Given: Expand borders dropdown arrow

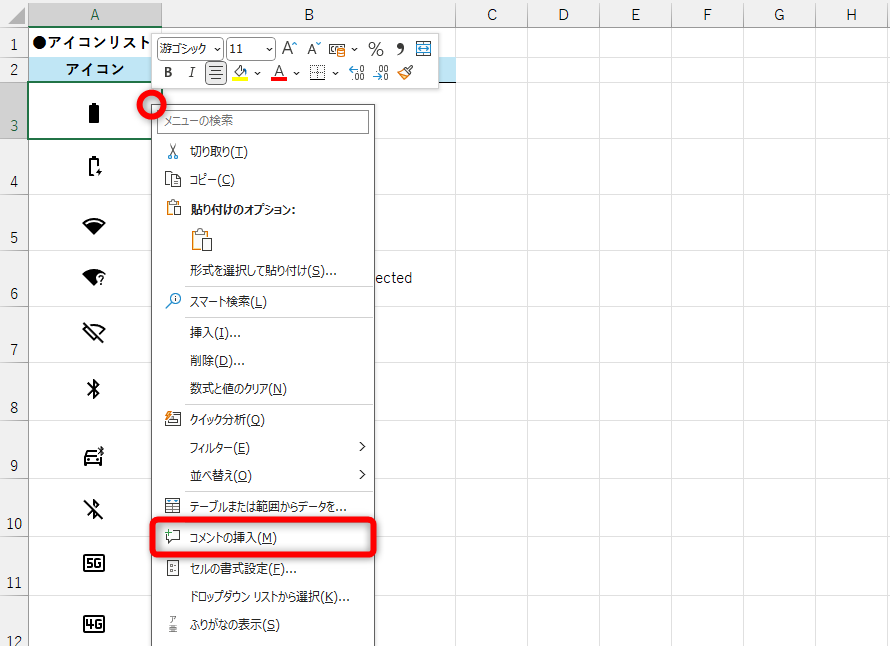Looking at the screenshot, I should pos(335,73).
